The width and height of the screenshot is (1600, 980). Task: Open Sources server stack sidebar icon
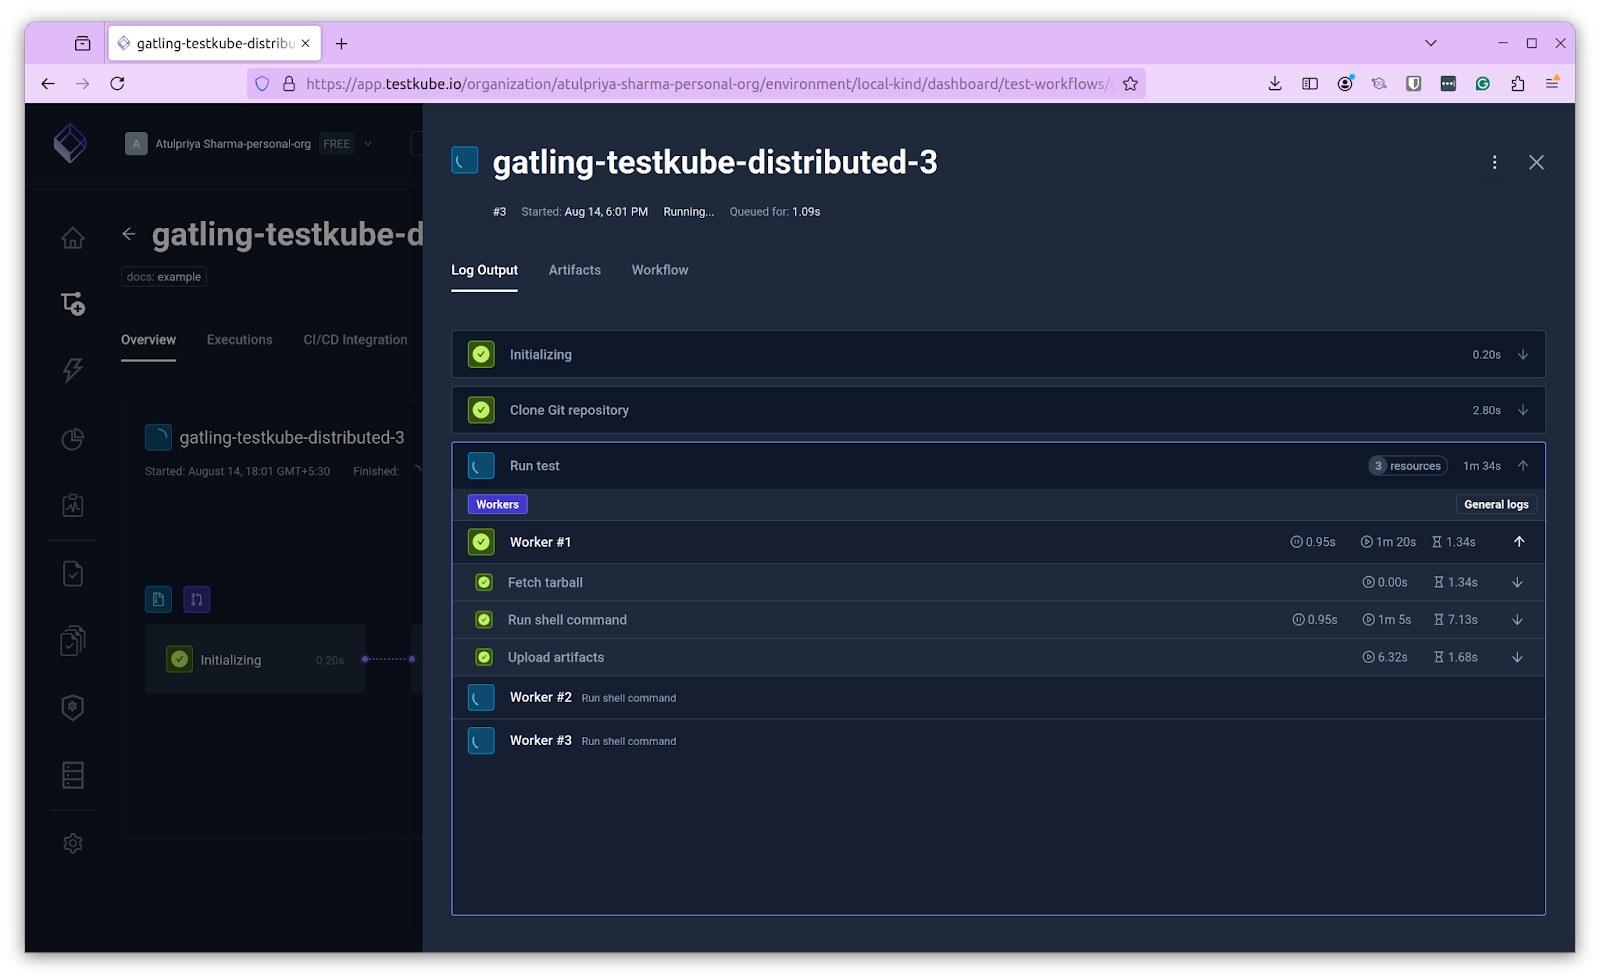coord(73,775)
